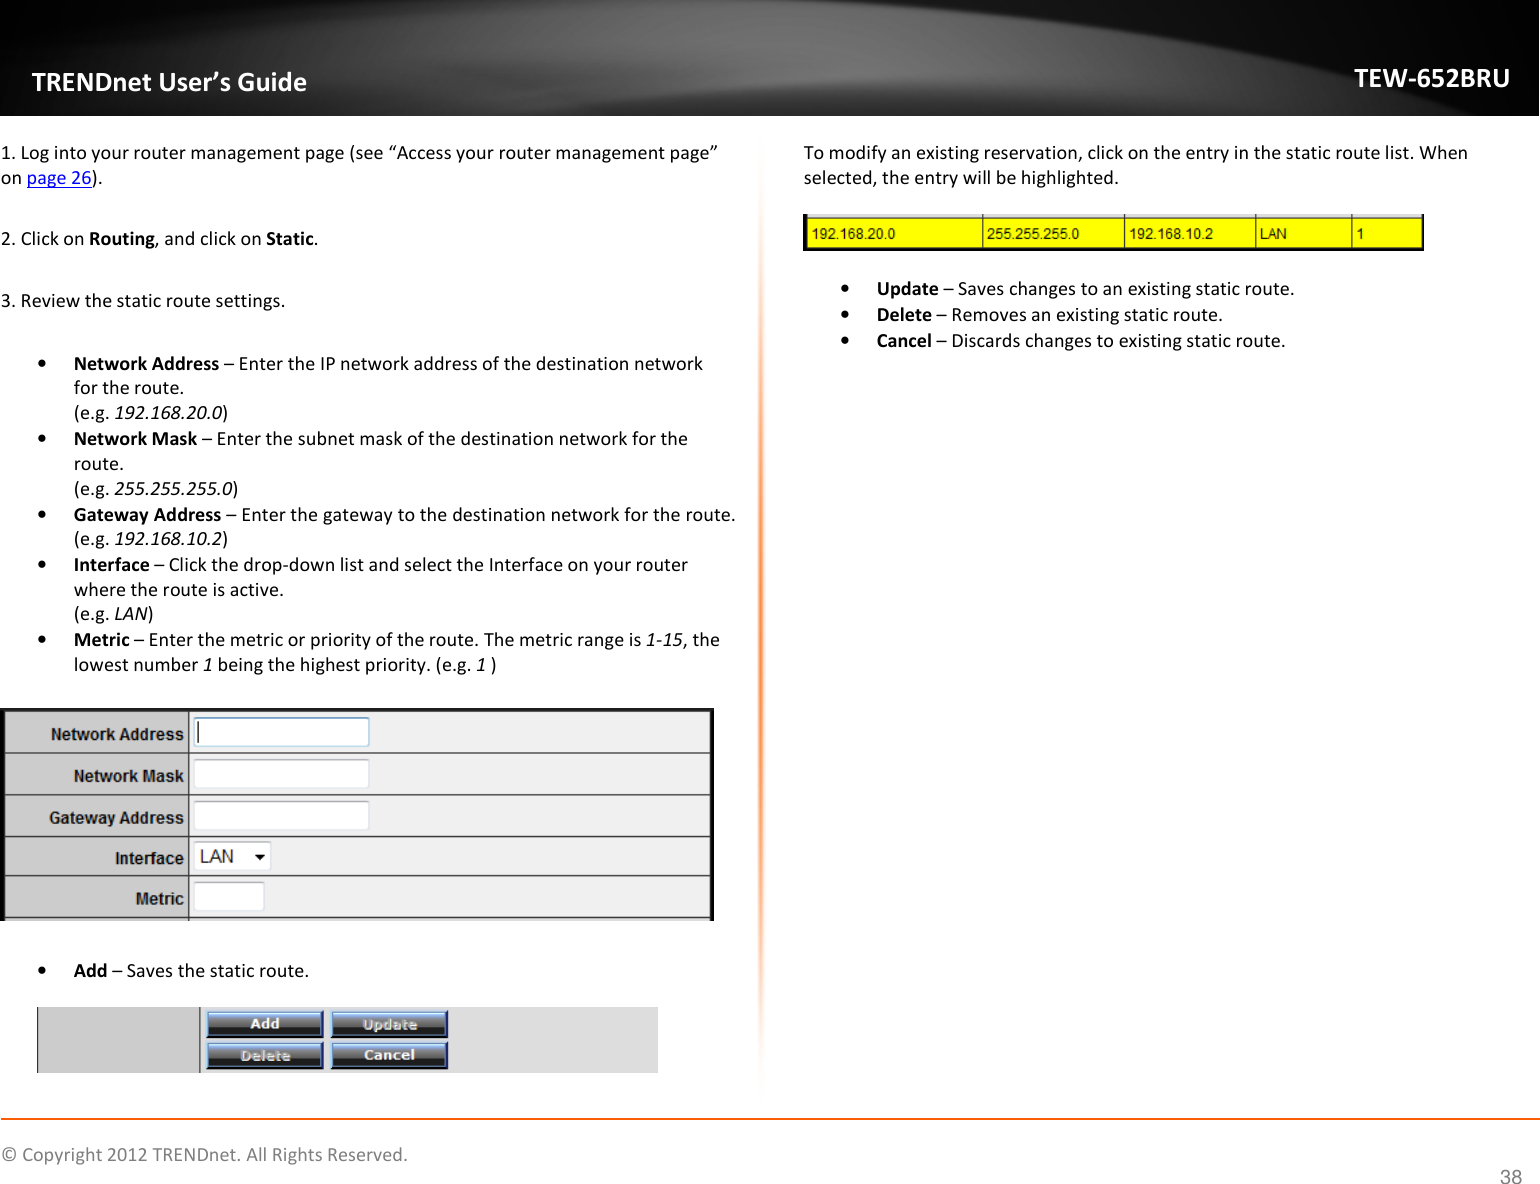Click the LAN cell in highlighted route

(x=1304, y=233)
